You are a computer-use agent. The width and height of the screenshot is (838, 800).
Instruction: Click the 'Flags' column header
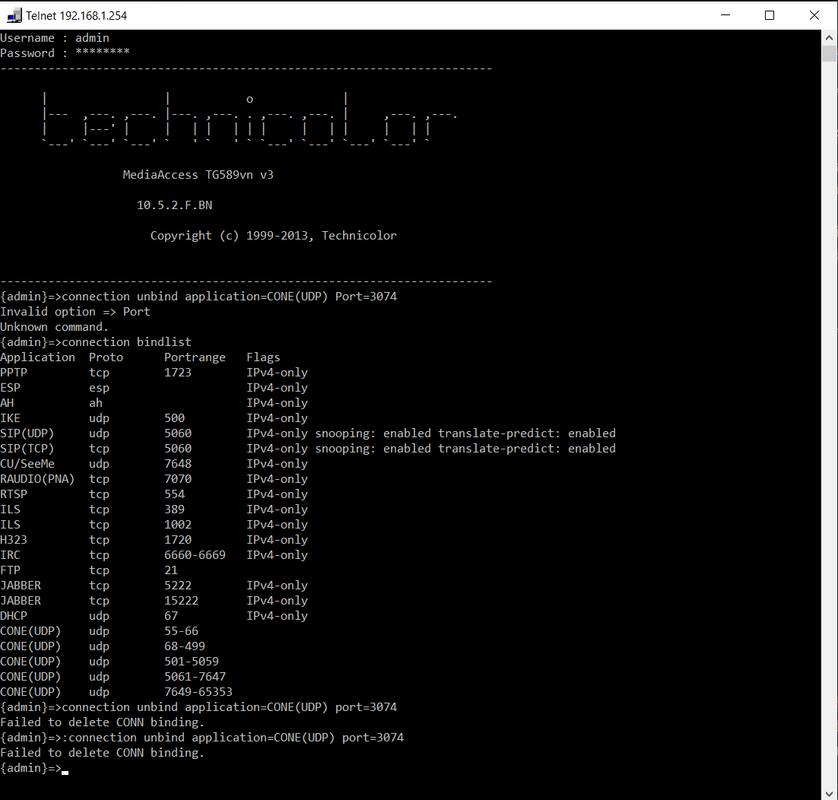[x=263, y=358]
